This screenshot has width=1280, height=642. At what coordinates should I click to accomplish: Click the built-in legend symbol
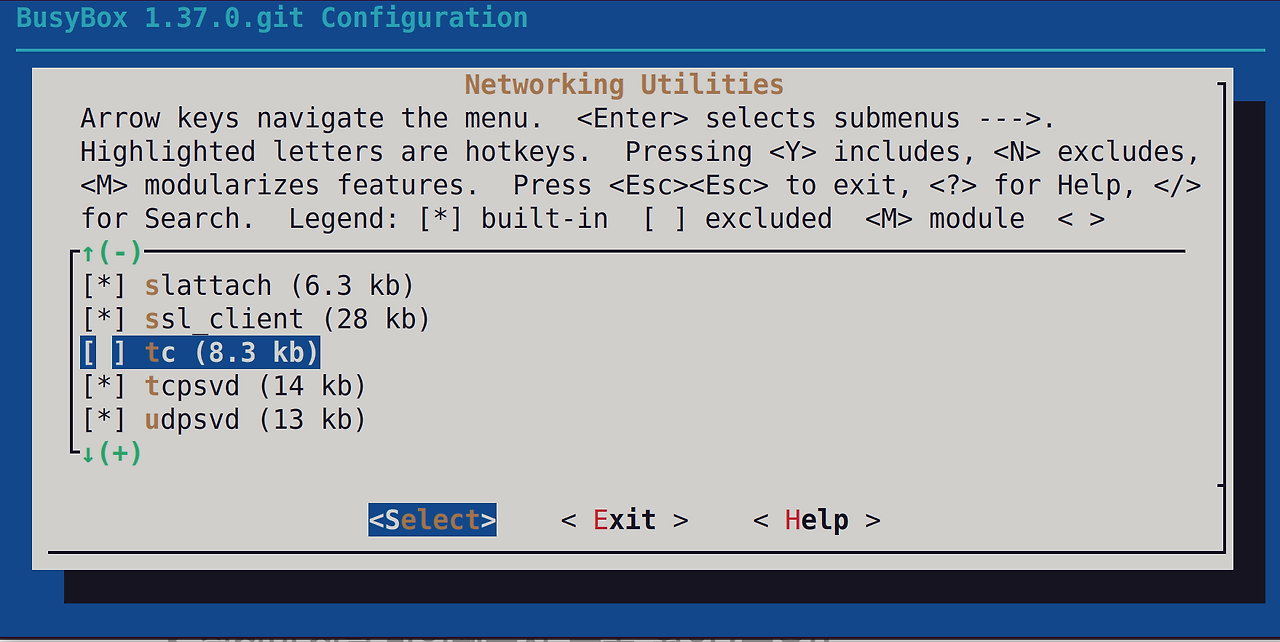click(440, 219)
